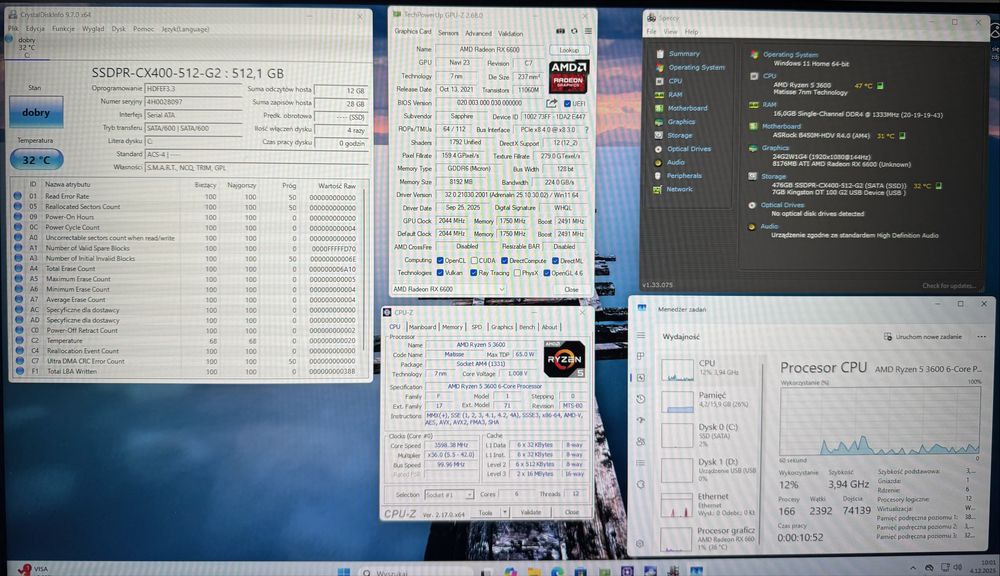Open Services icon in Task Manager sidebar
This screenshot has height=576, width=1000.
click(x=640, y=484)
